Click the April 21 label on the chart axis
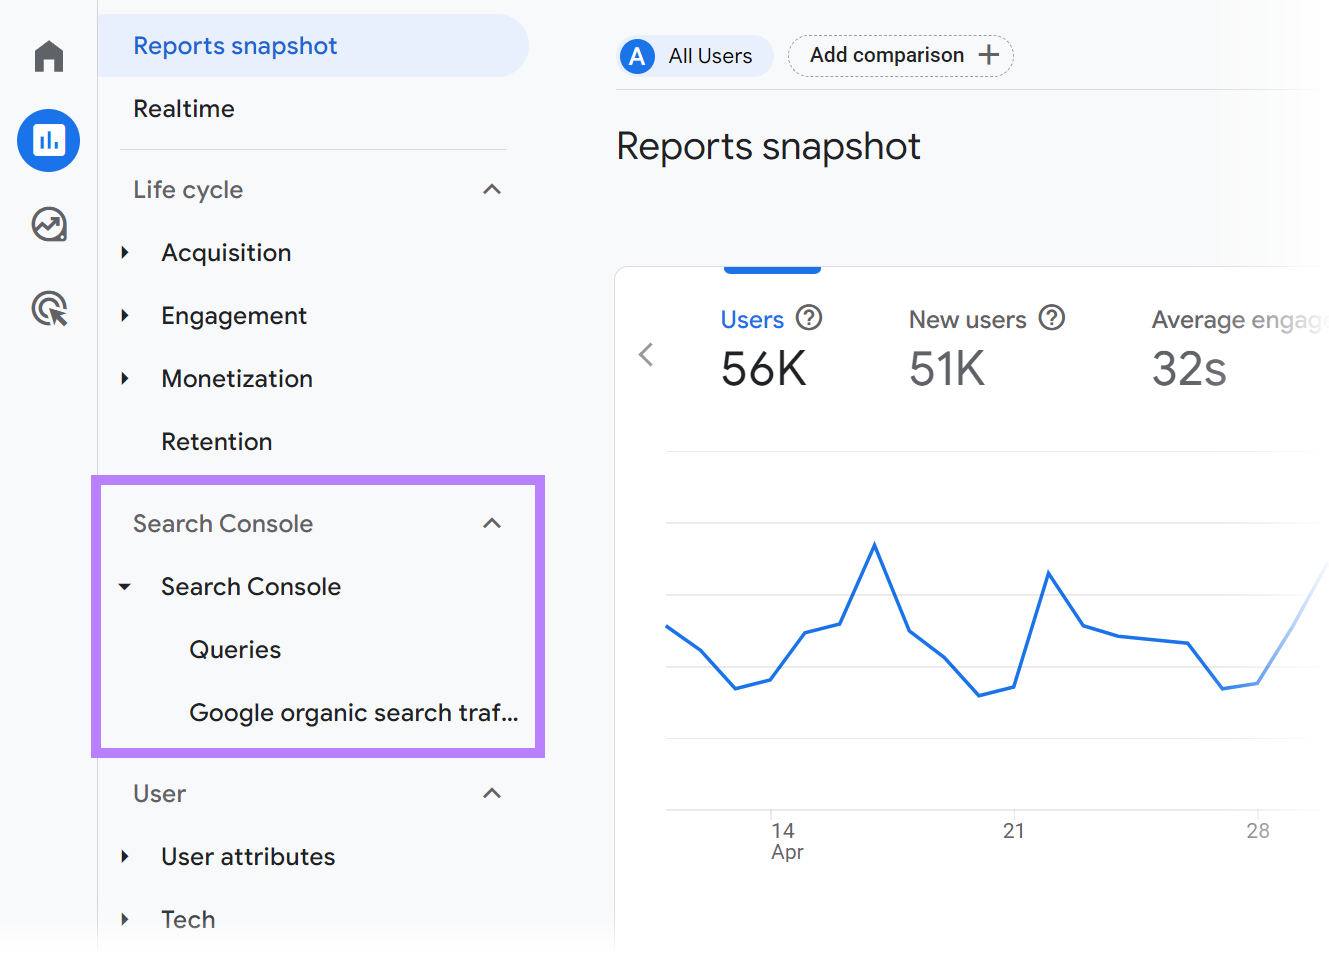 click(x=1013, y=830)
